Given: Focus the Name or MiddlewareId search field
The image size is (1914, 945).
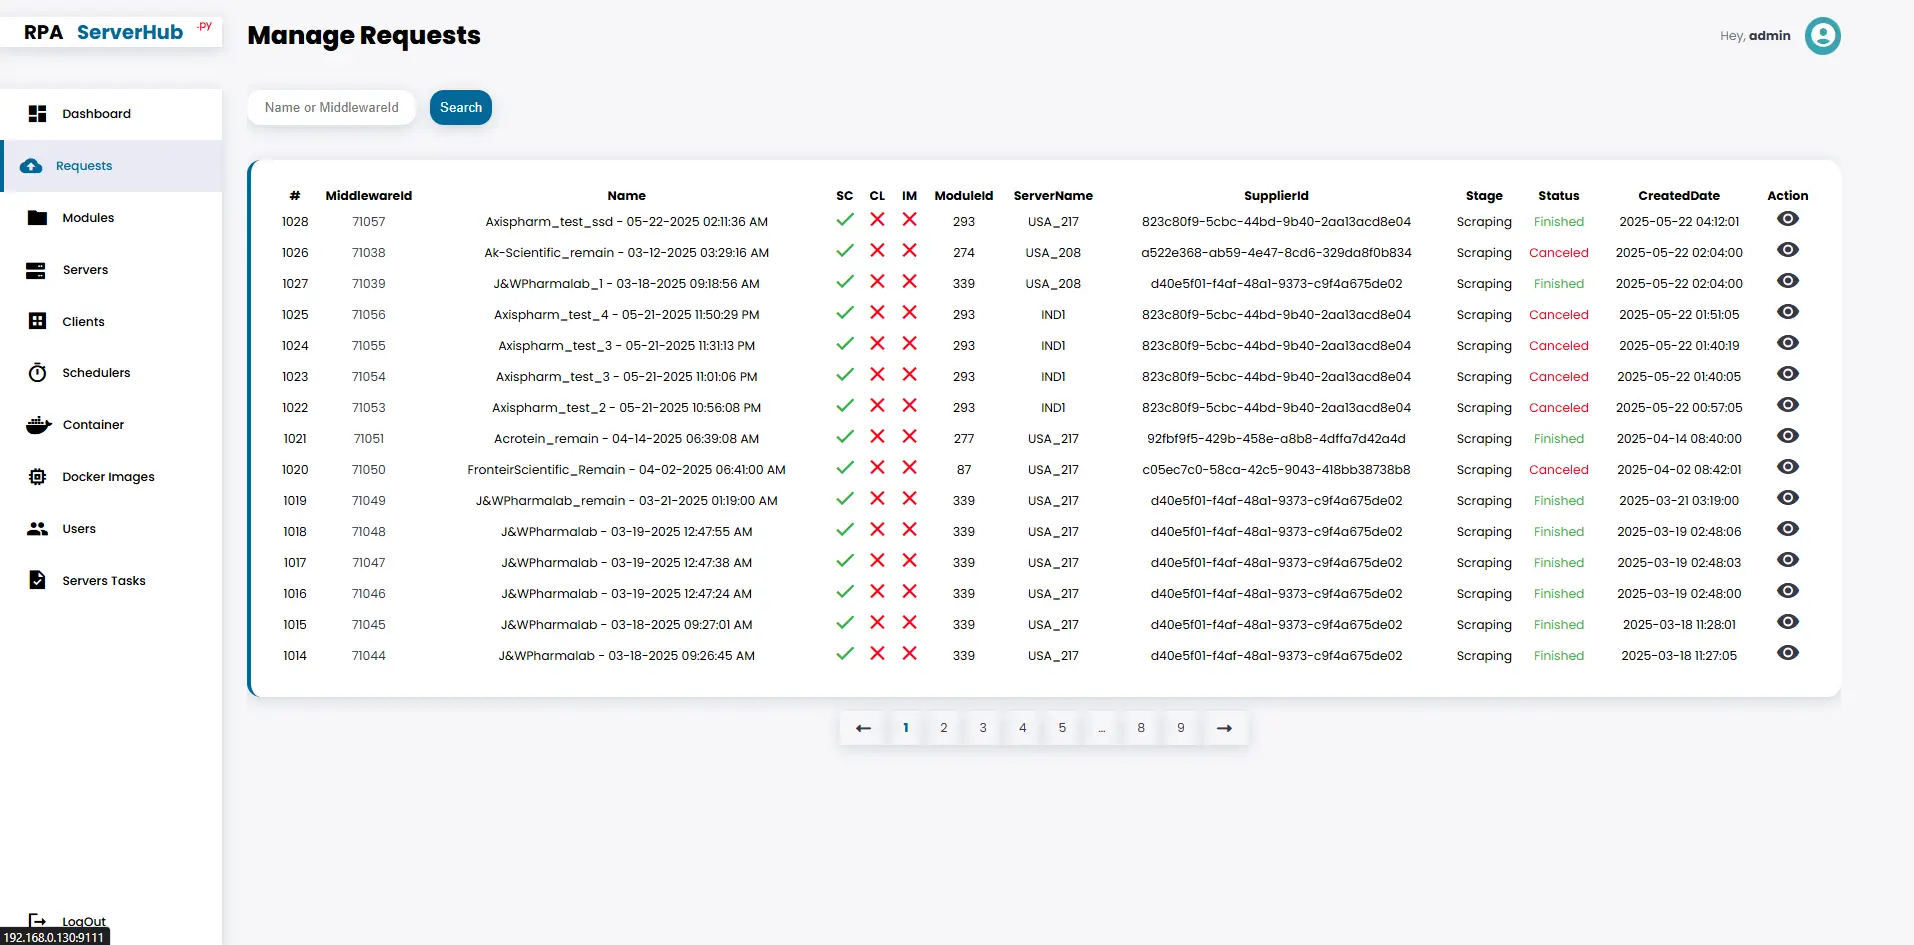Looking at the screenshot, I should 331,108.
